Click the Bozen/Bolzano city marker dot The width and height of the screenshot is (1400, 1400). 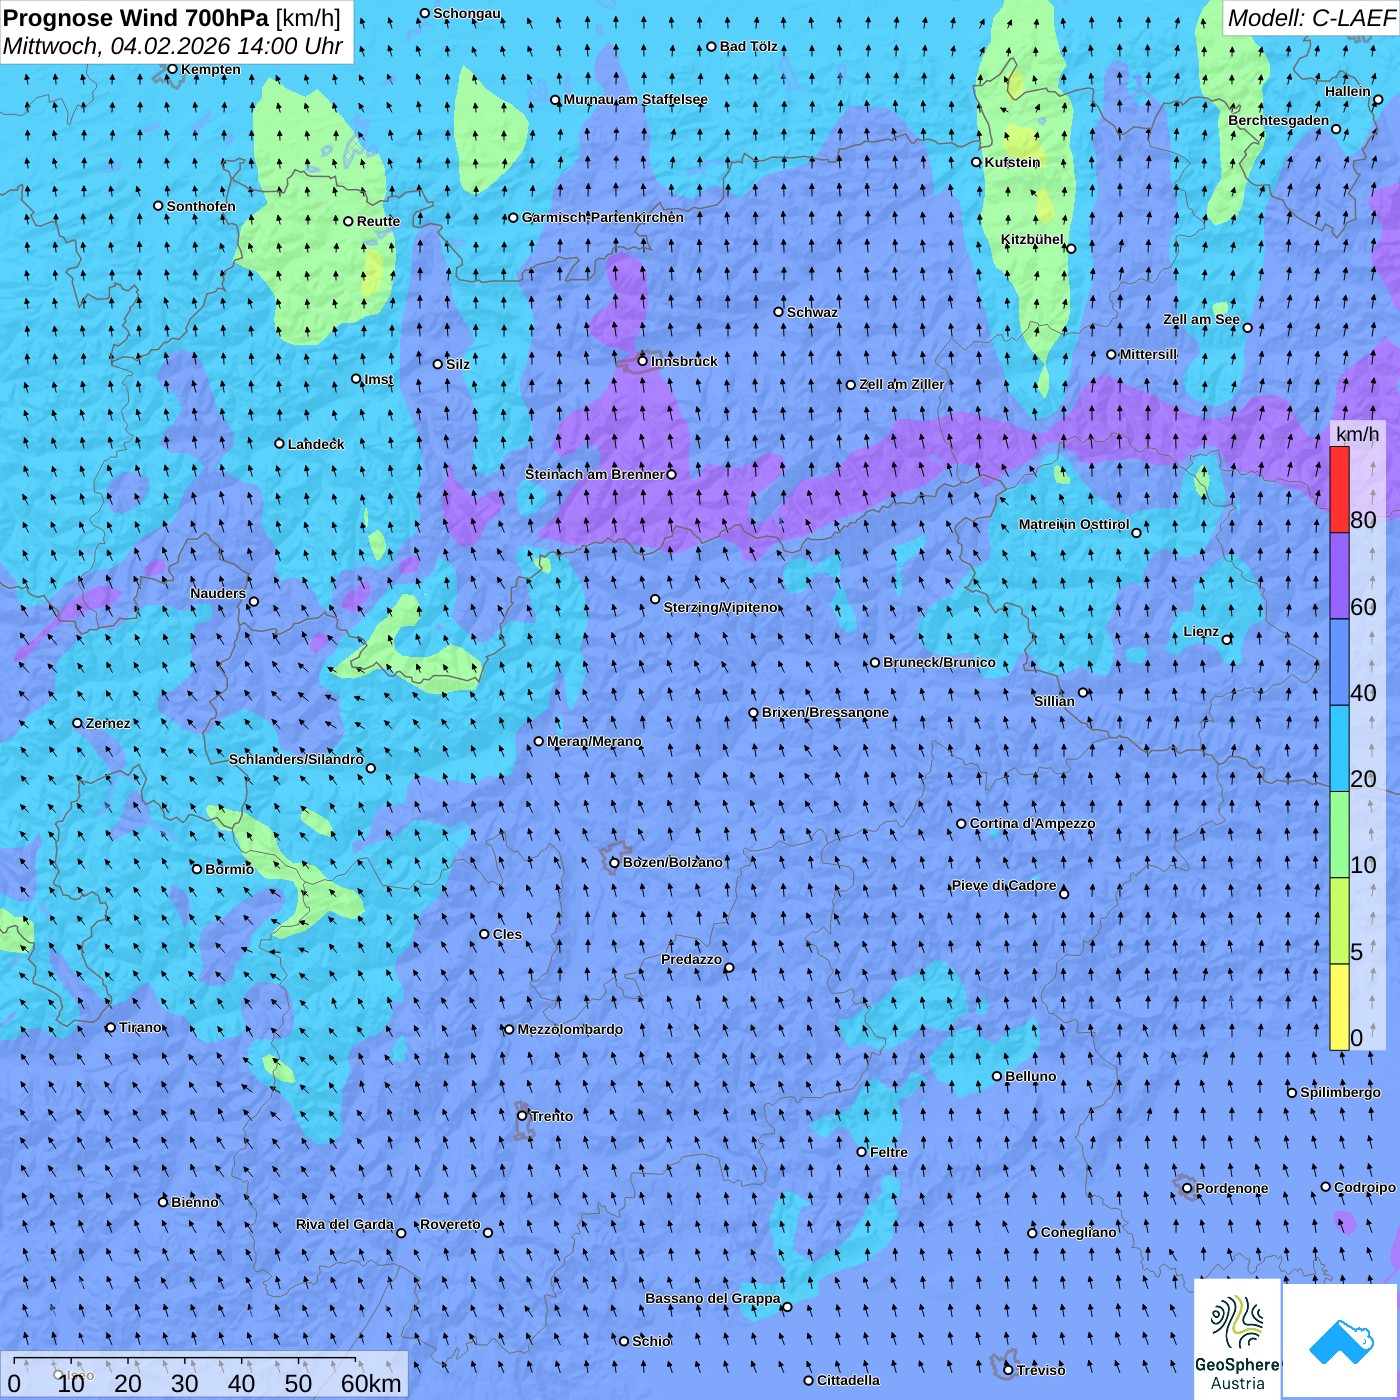[614, 862]
